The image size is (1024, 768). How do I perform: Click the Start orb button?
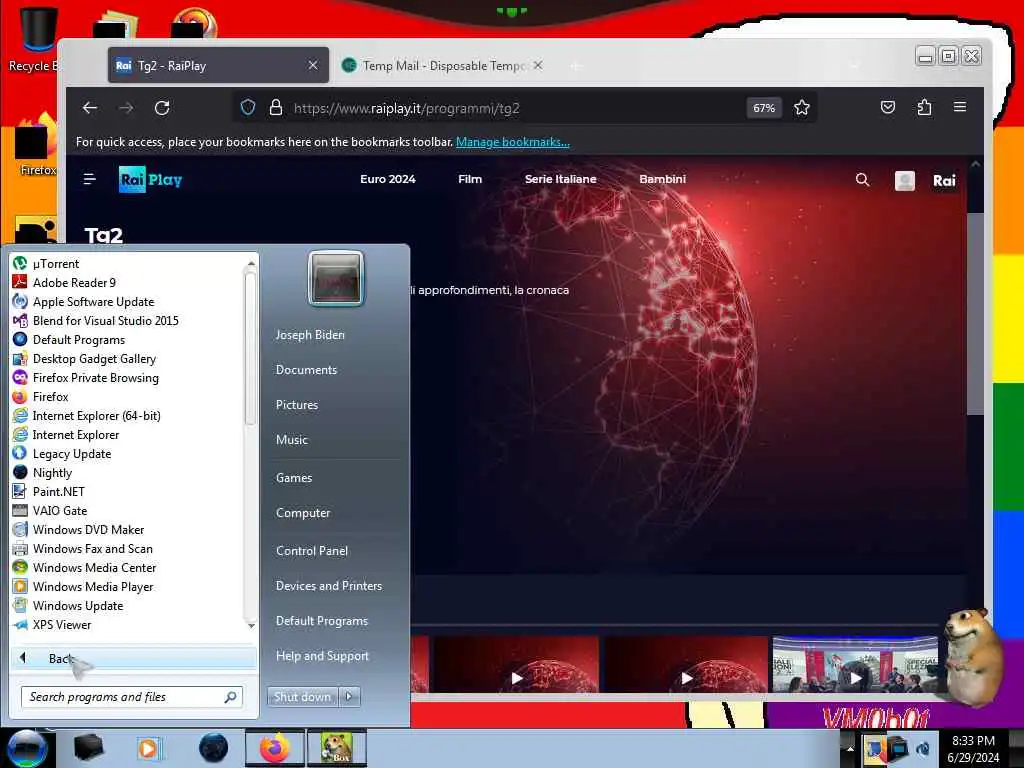(x=26, y=748)
